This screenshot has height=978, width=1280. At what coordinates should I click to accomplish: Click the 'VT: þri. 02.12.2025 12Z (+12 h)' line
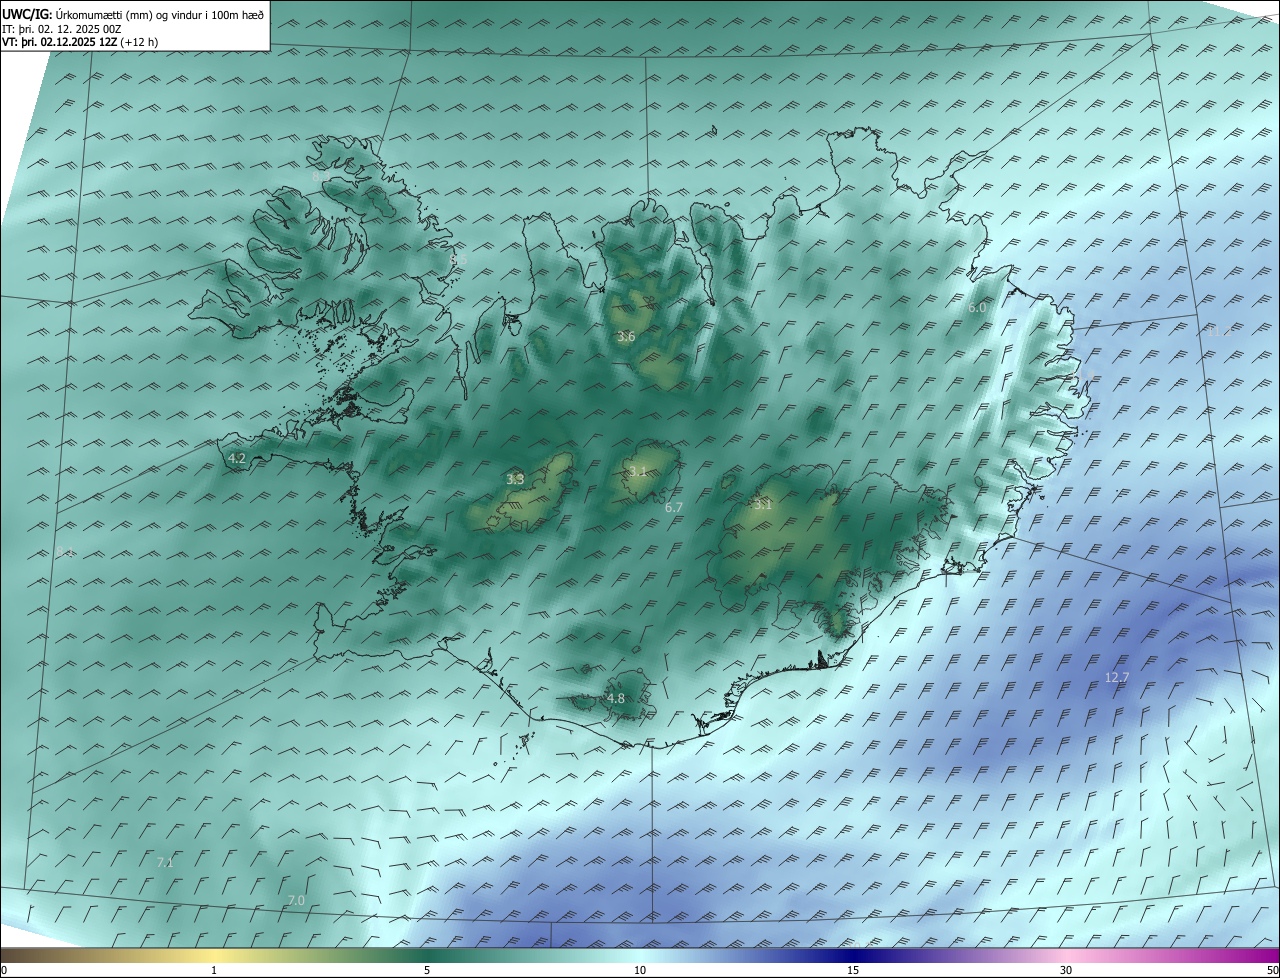pos(80,42)
